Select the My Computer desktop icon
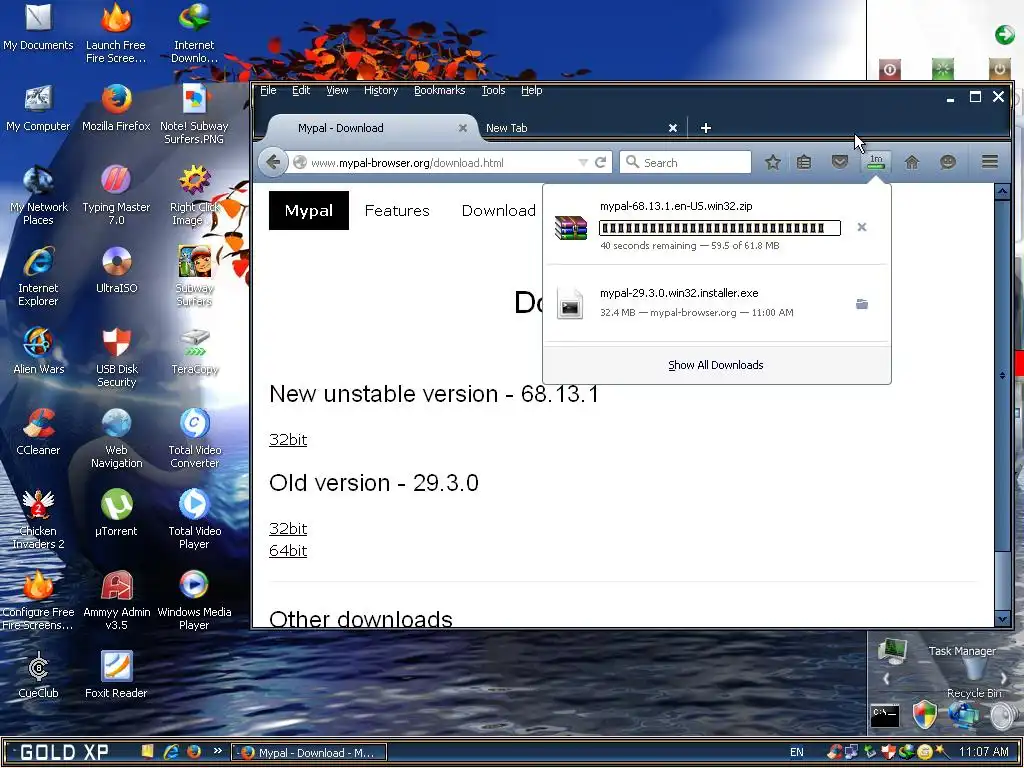Viewport: 1024px width, 768px height. click(38, 108)
